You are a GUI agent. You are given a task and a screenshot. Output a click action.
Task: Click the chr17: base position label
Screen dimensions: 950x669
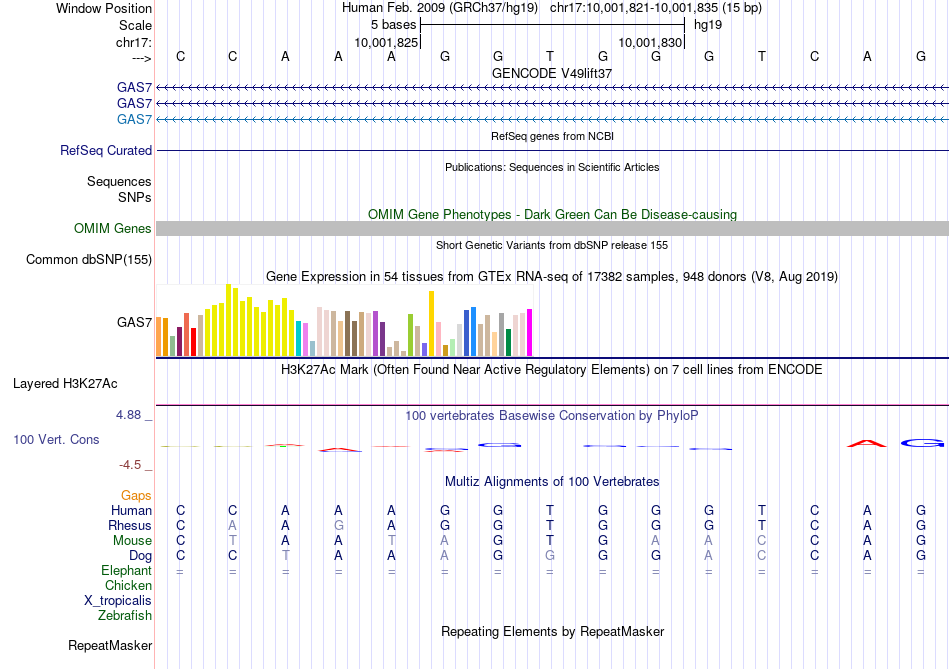point(133,42)
